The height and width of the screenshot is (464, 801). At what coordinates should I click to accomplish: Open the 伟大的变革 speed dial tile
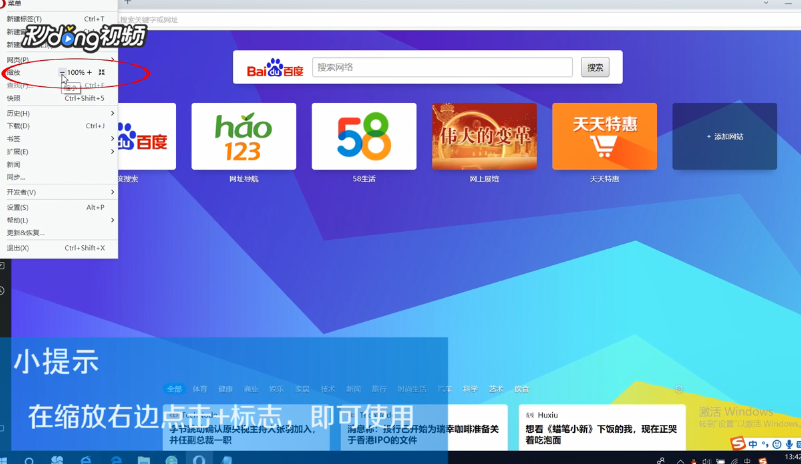[484, 136]
